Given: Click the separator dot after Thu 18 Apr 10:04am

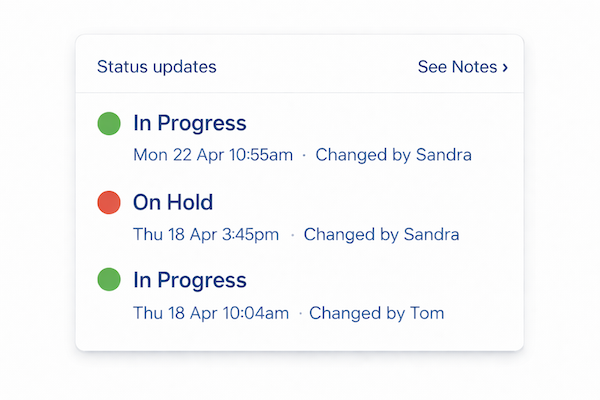Looking at the screenshot, I should pyautogui.click(x=300, y=314).
